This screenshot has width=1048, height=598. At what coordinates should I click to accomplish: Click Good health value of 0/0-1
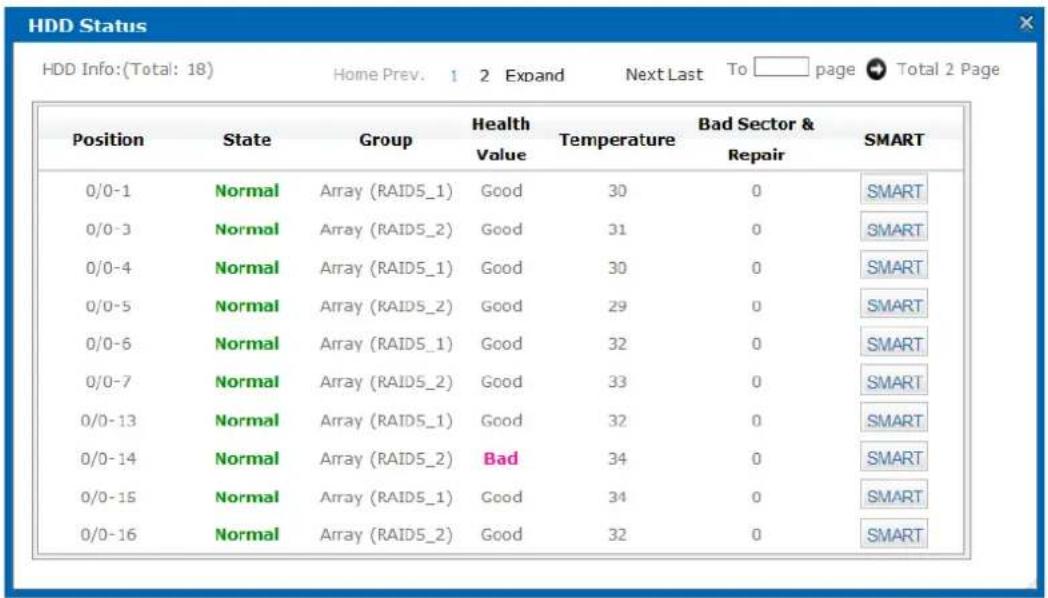[501, 191]
